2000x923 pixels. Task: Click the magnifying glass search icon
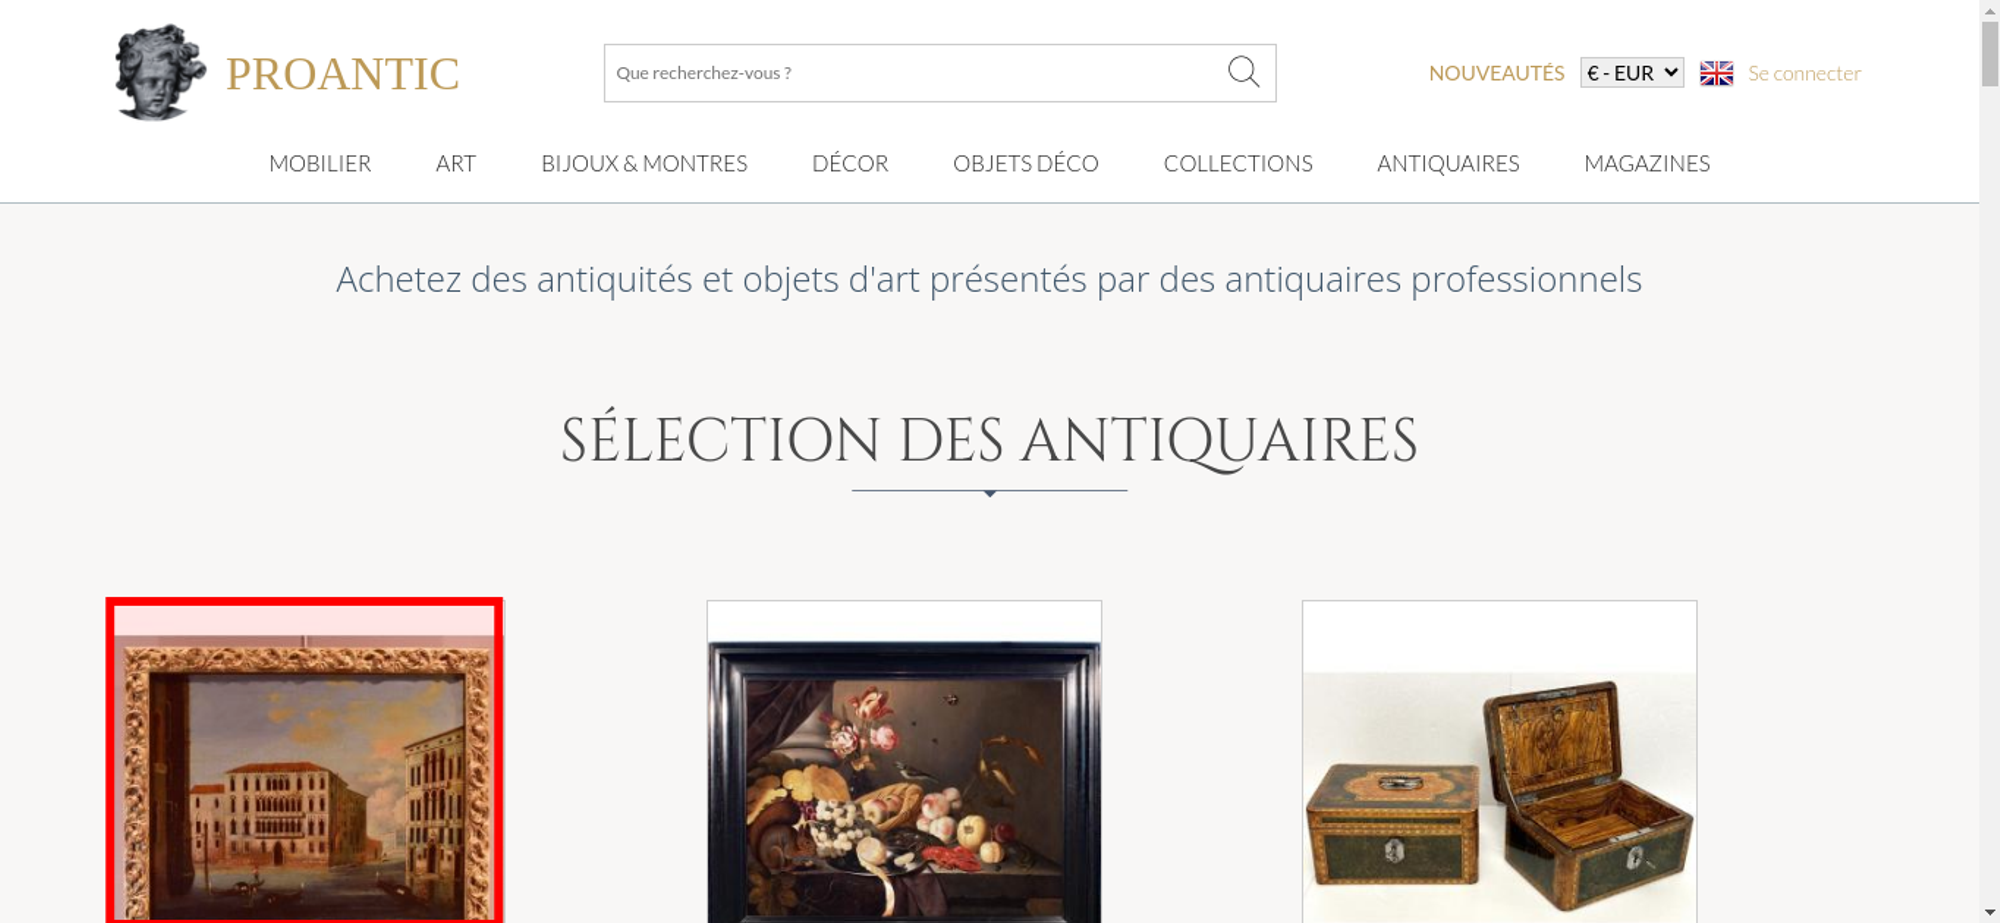[1243, 72]
